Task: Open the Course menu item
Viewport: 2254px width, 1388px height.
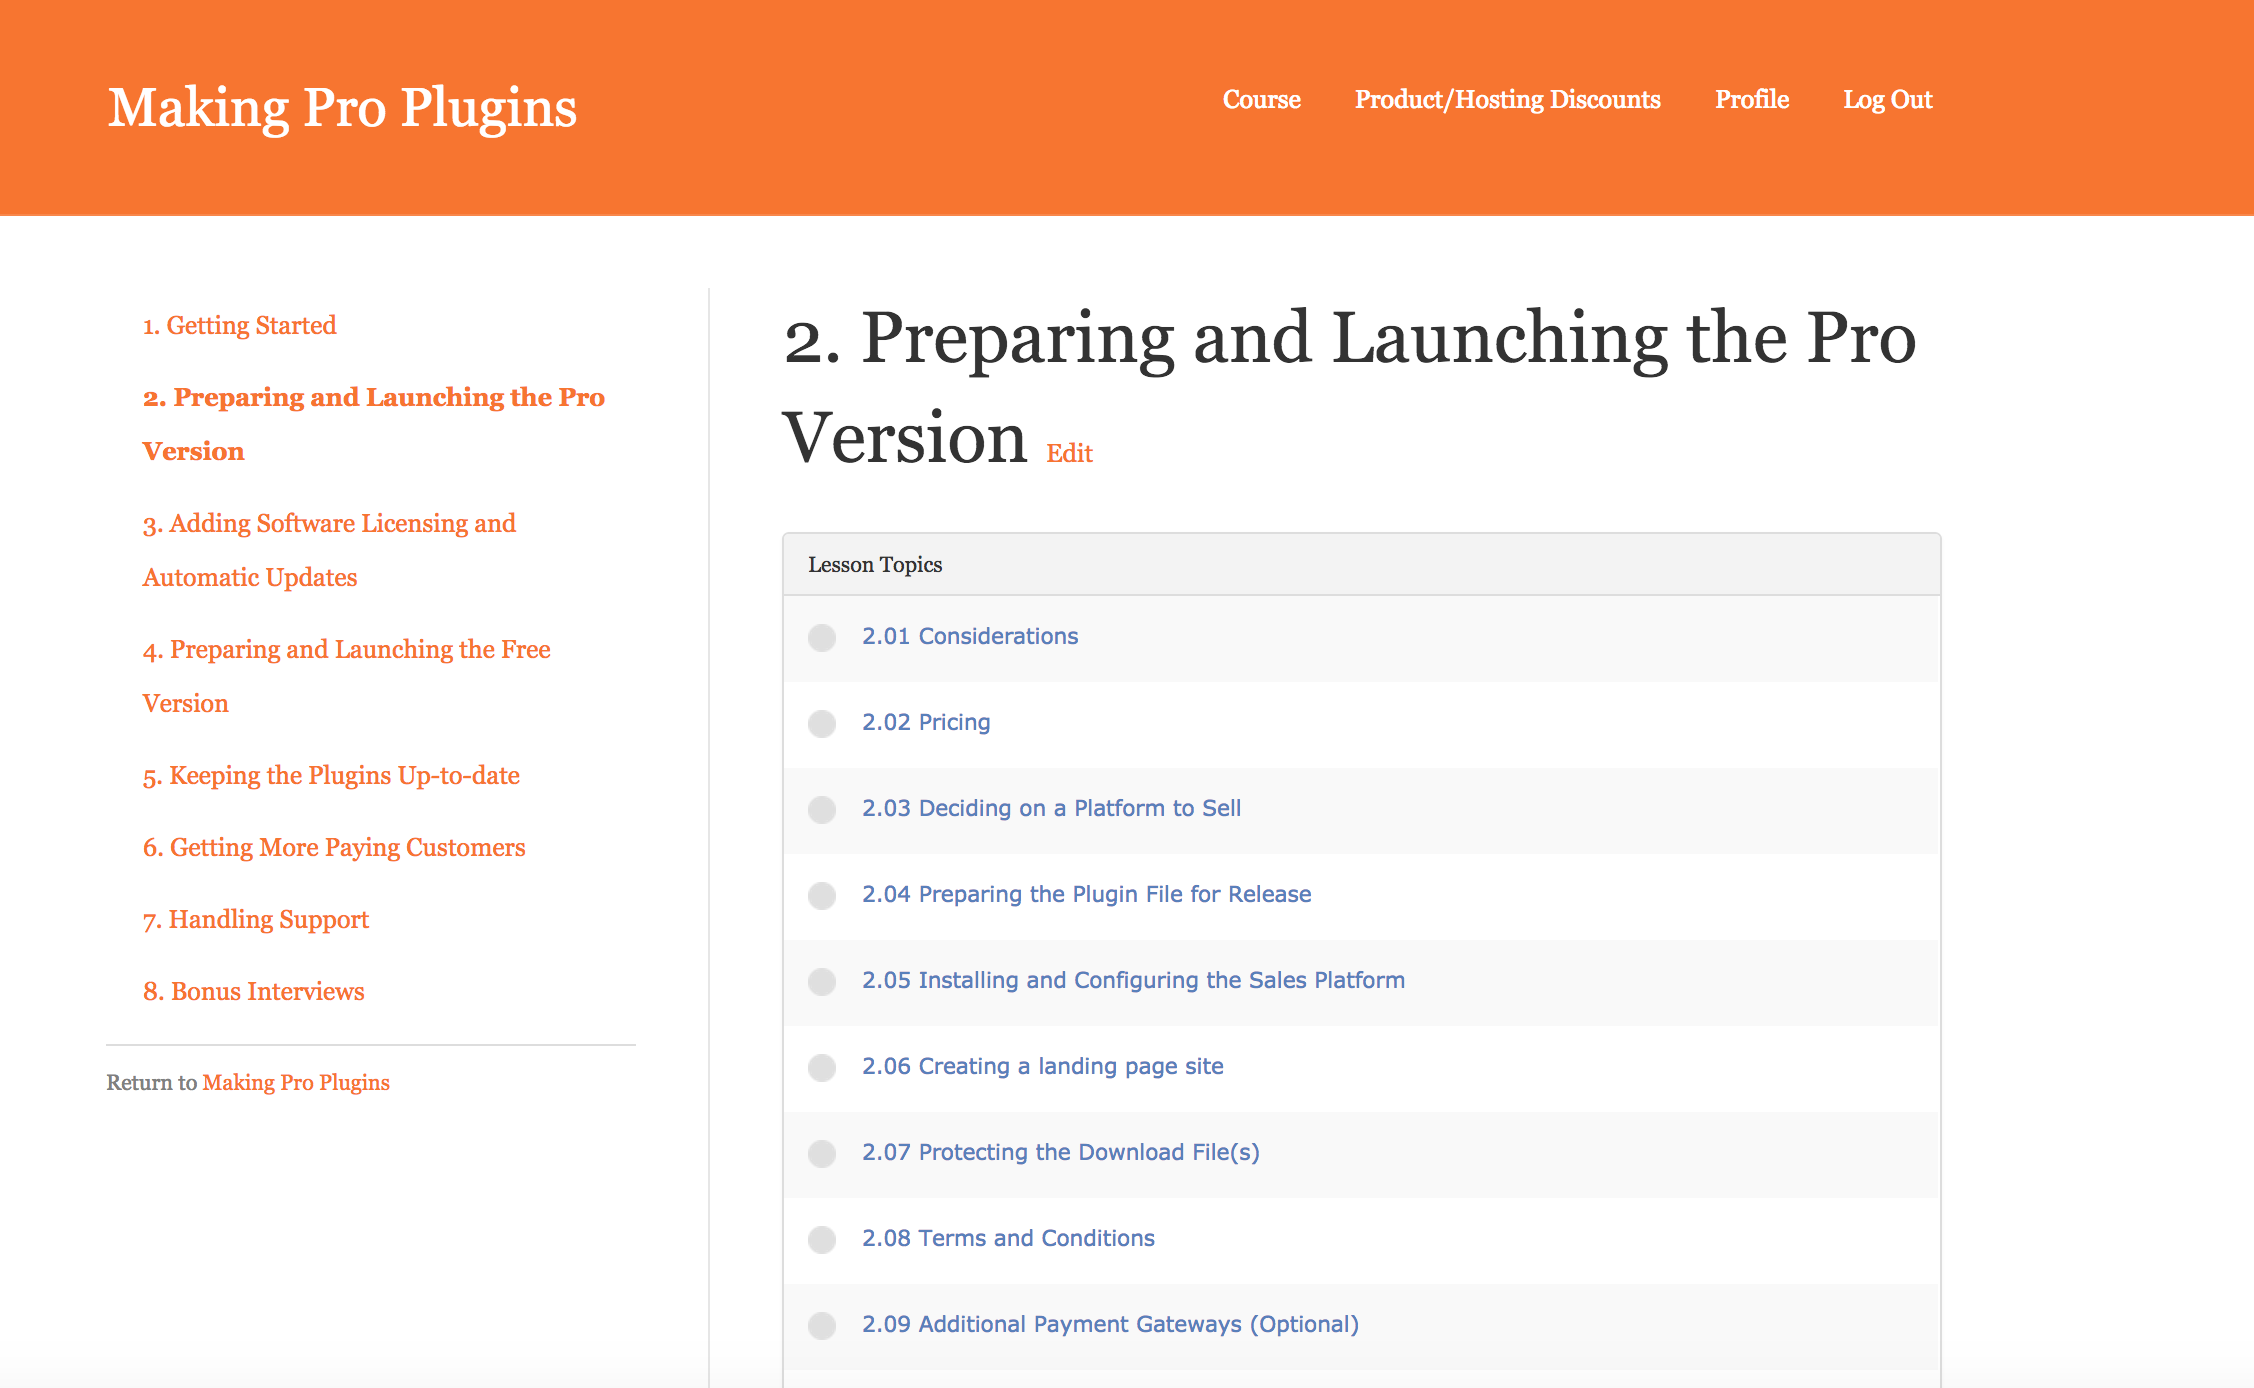Action: tap(1261, 99)
